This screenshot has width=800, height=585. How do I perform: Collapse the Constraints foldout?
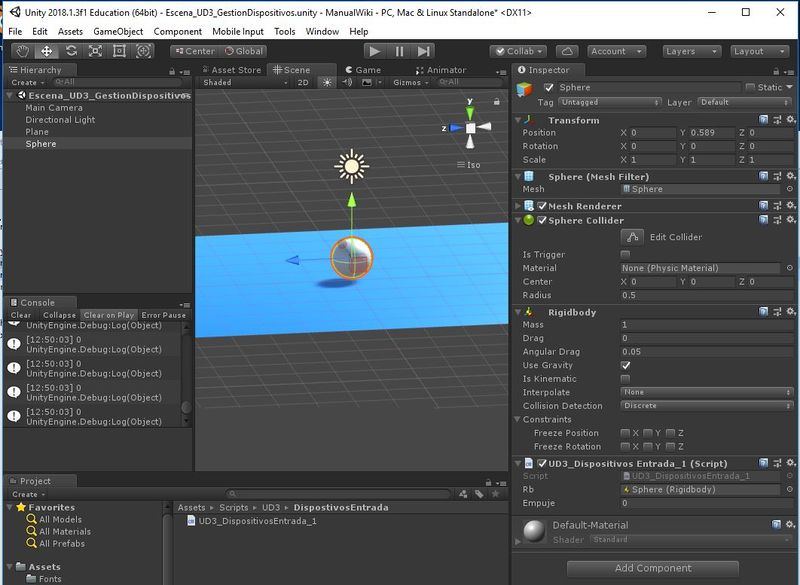[517, 419]
